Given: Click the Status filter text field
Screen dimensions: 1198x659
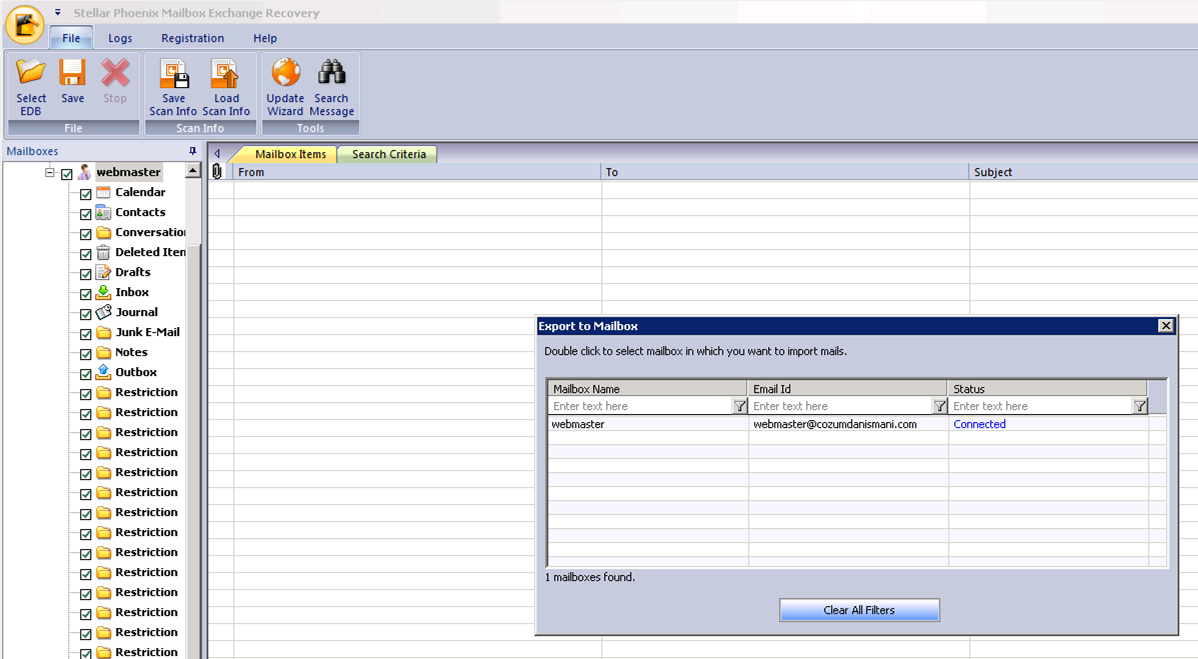Looking at the screenshot, I should (x=1041, y=406).
